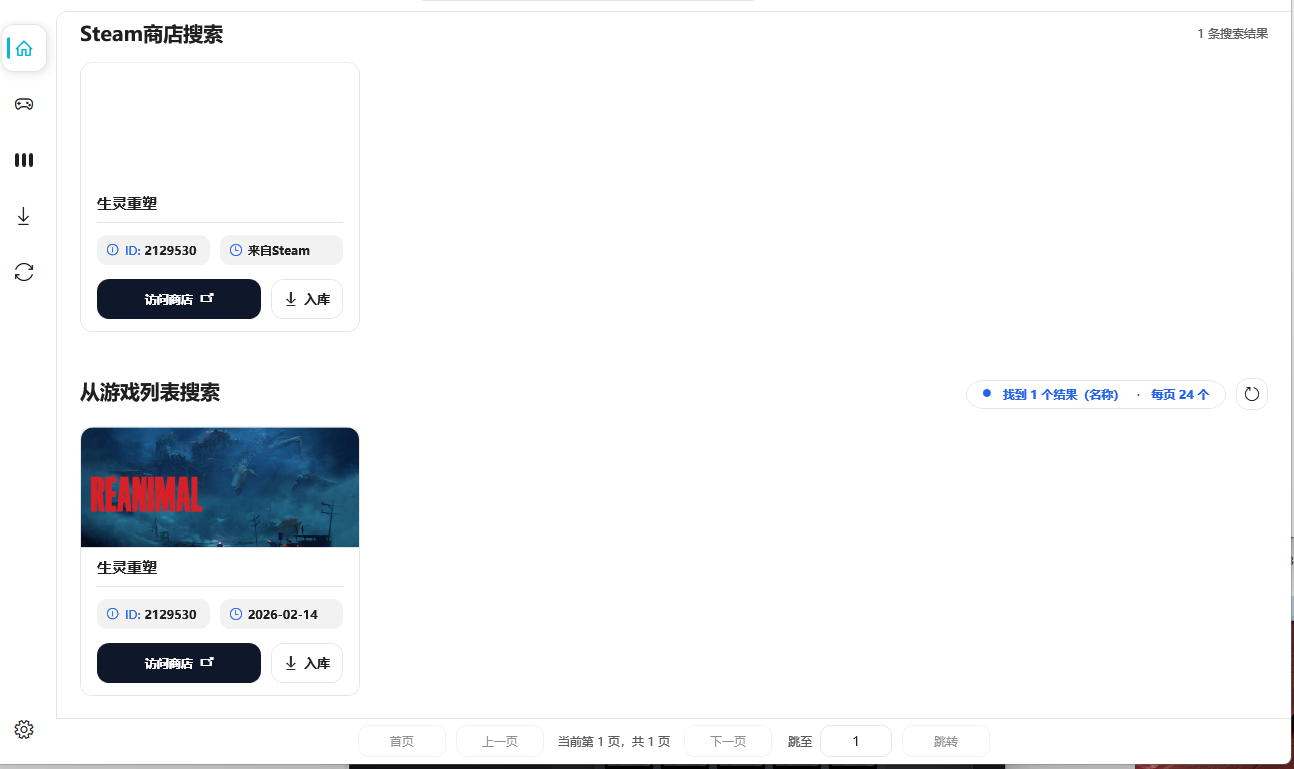Click the 跳转 button
This screenshot has width=1294, height=769.
click(x=946, y=741)
